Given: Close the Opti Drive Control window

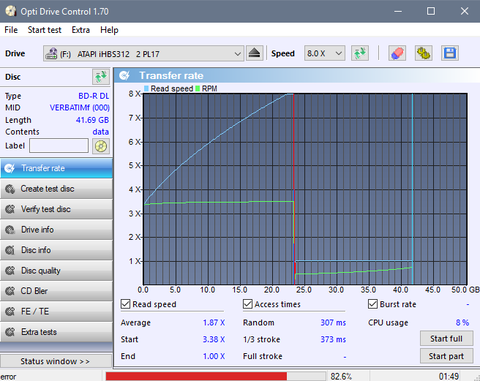Looking at the screenshot, I should (x=464, y=11).
